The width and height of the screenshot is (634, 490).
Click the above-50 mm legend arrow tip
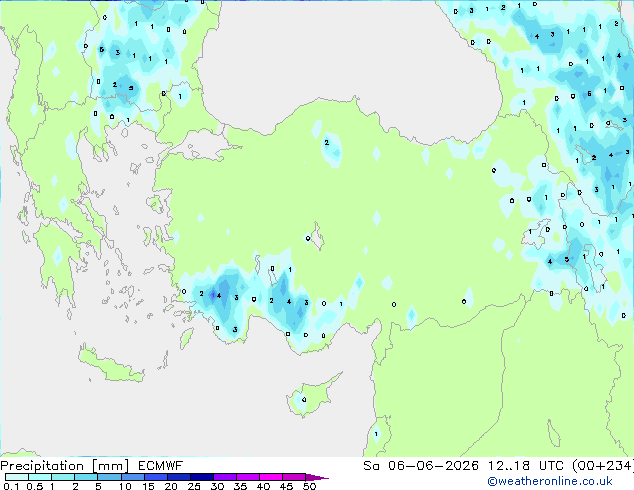(317, 477)
